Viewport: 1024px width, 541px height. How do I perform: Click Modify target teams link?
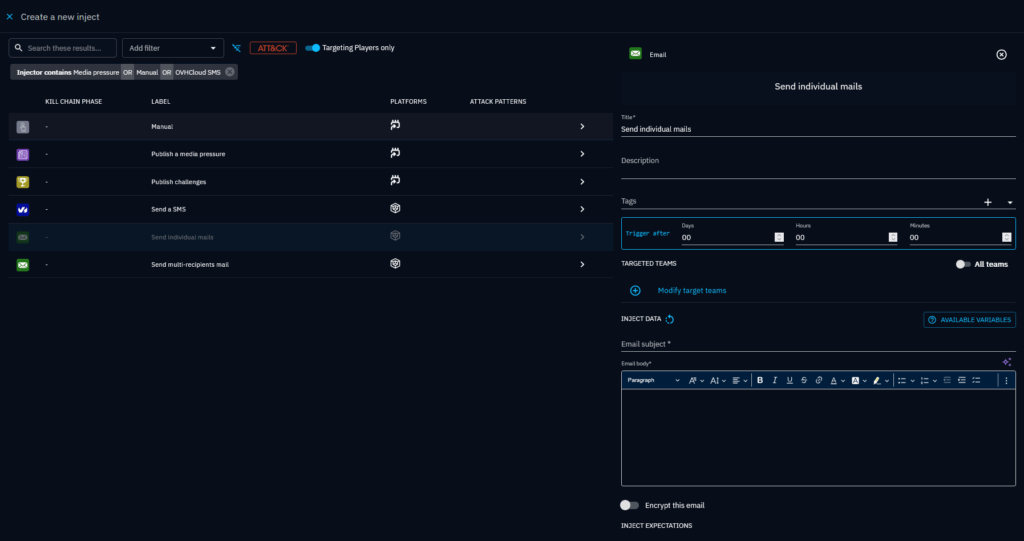coord(691,291)
